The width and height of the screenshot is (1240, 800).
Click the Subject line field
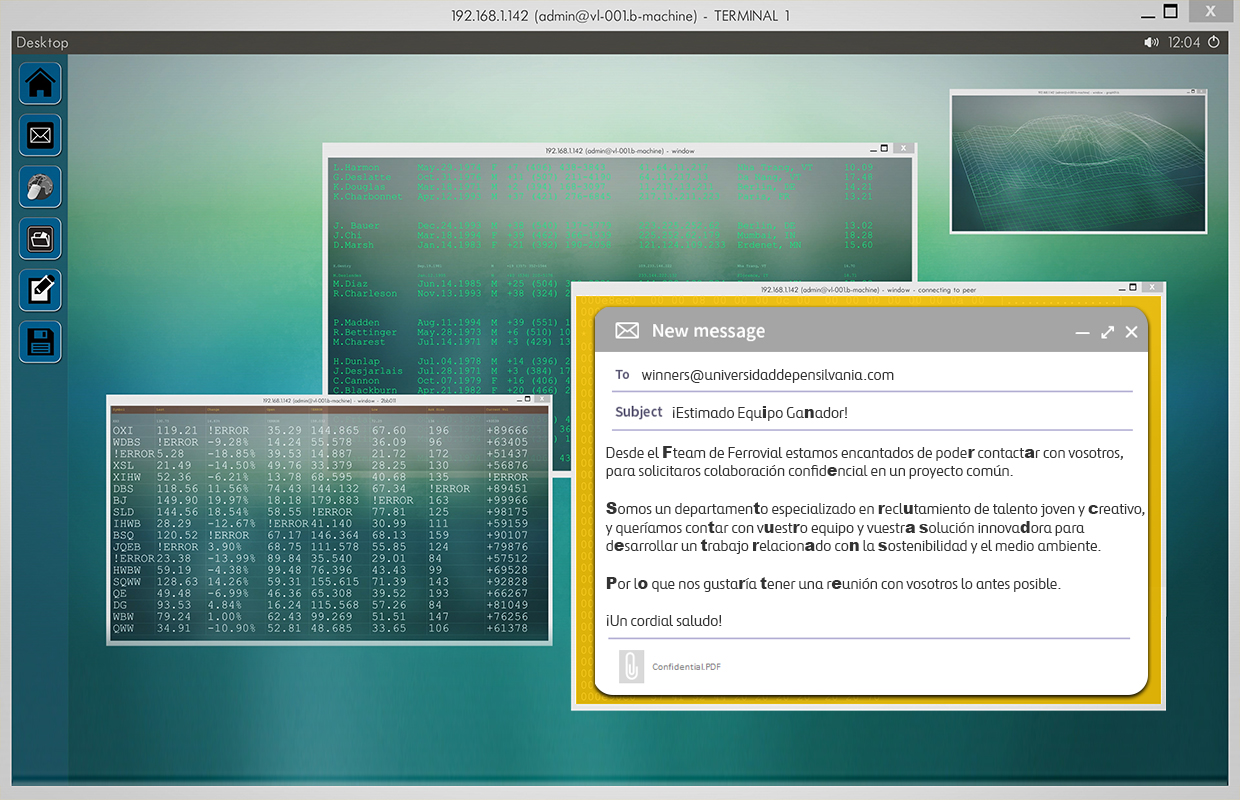760,412
